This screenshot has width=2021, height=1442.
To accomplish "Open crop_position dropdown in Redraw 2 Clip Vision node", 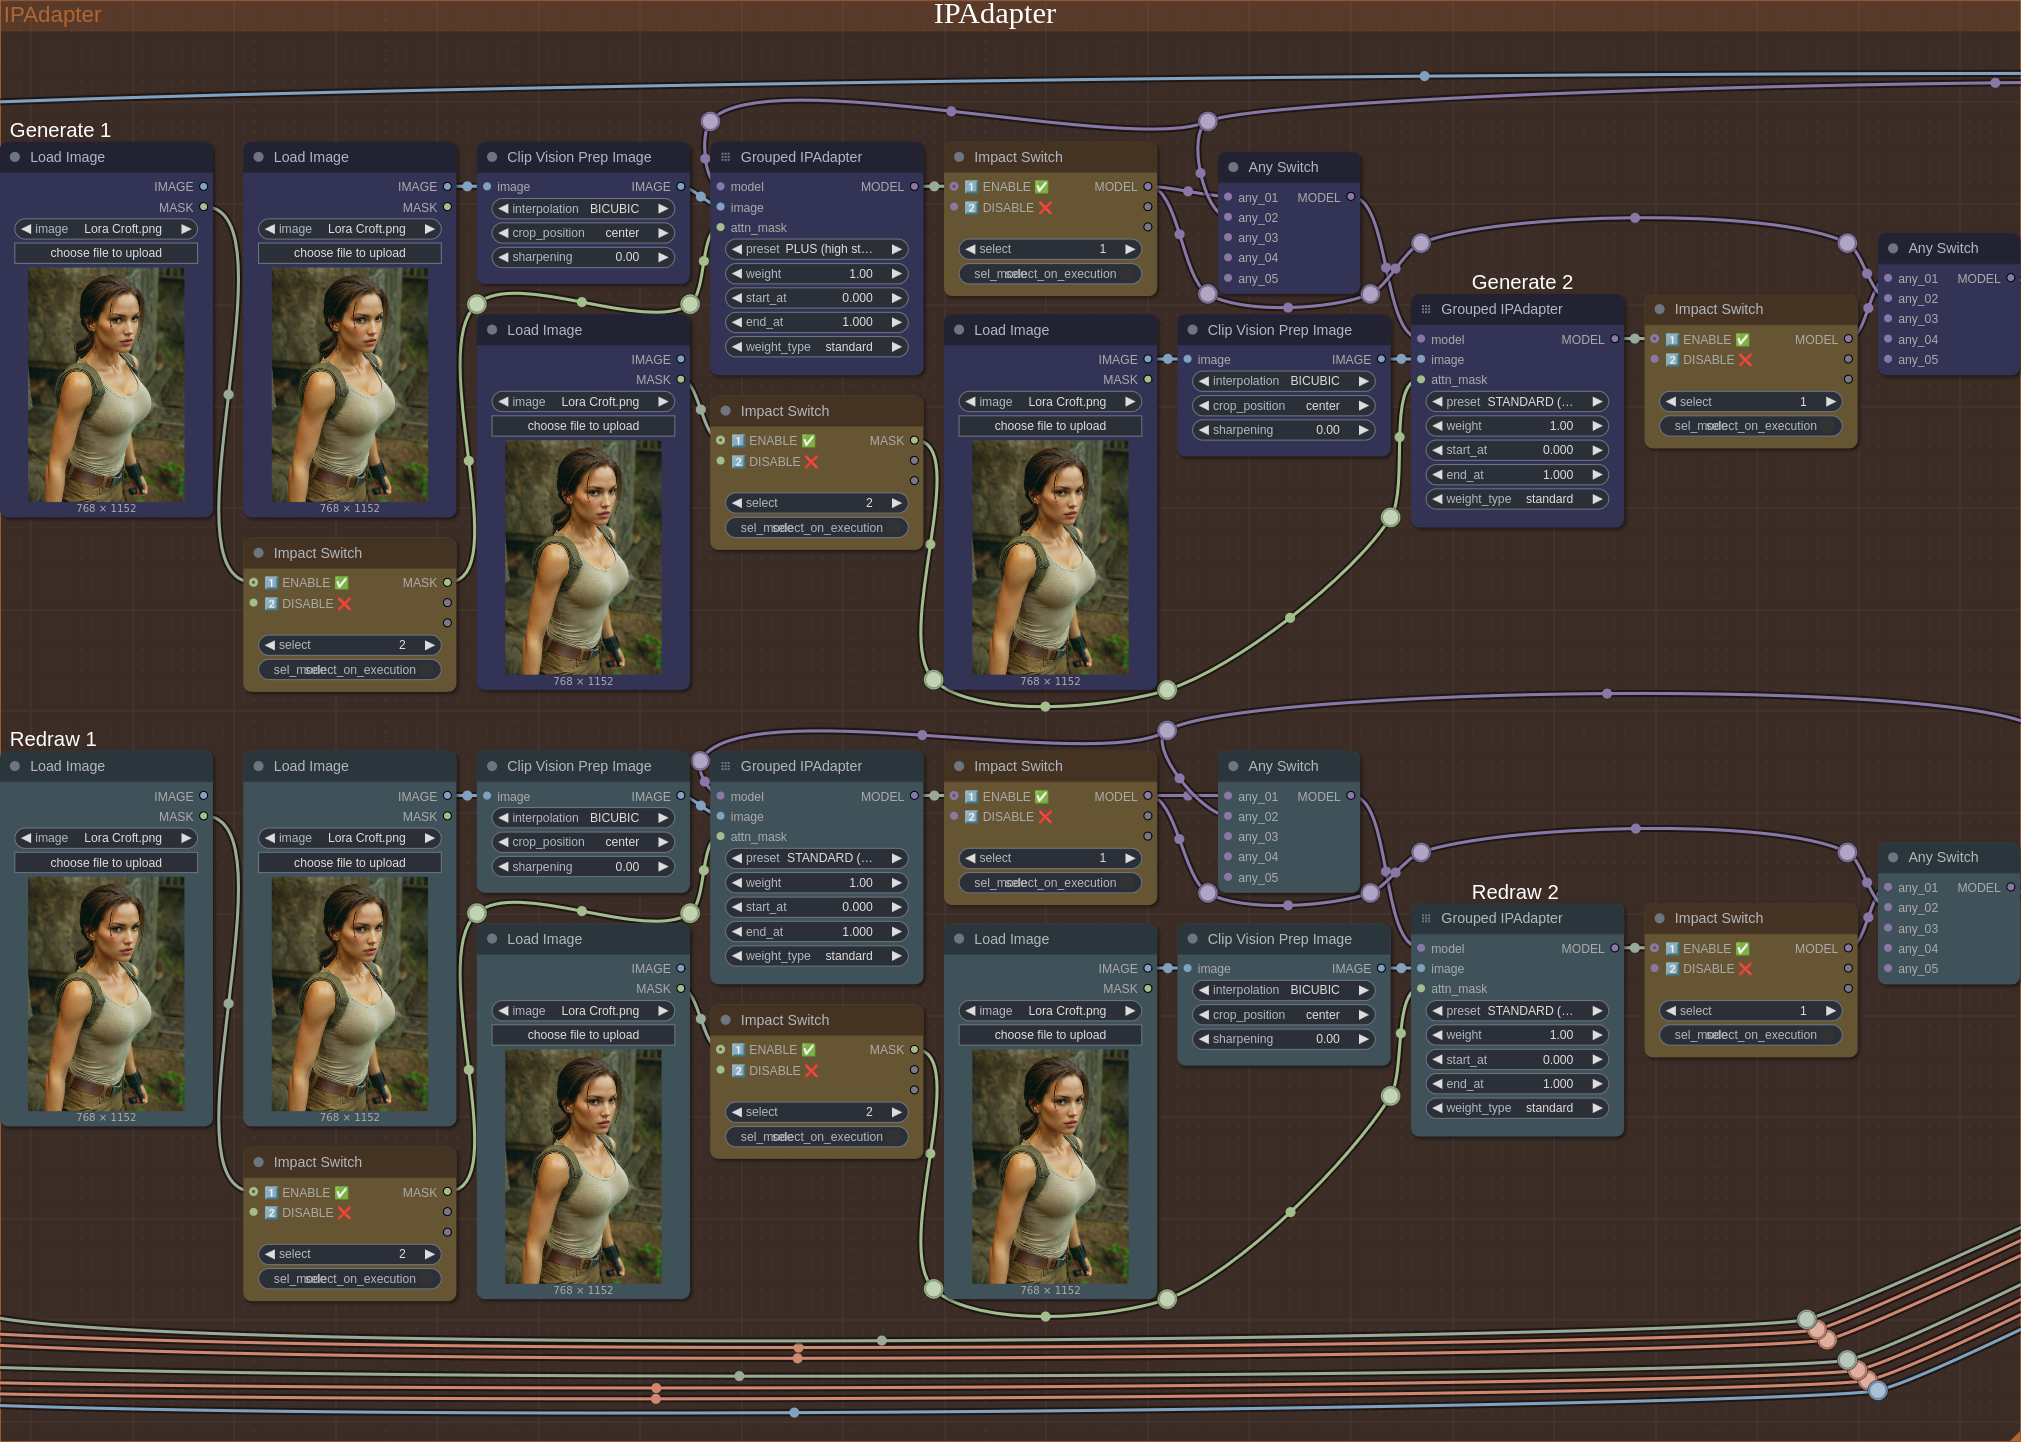I will 1283,1015.
